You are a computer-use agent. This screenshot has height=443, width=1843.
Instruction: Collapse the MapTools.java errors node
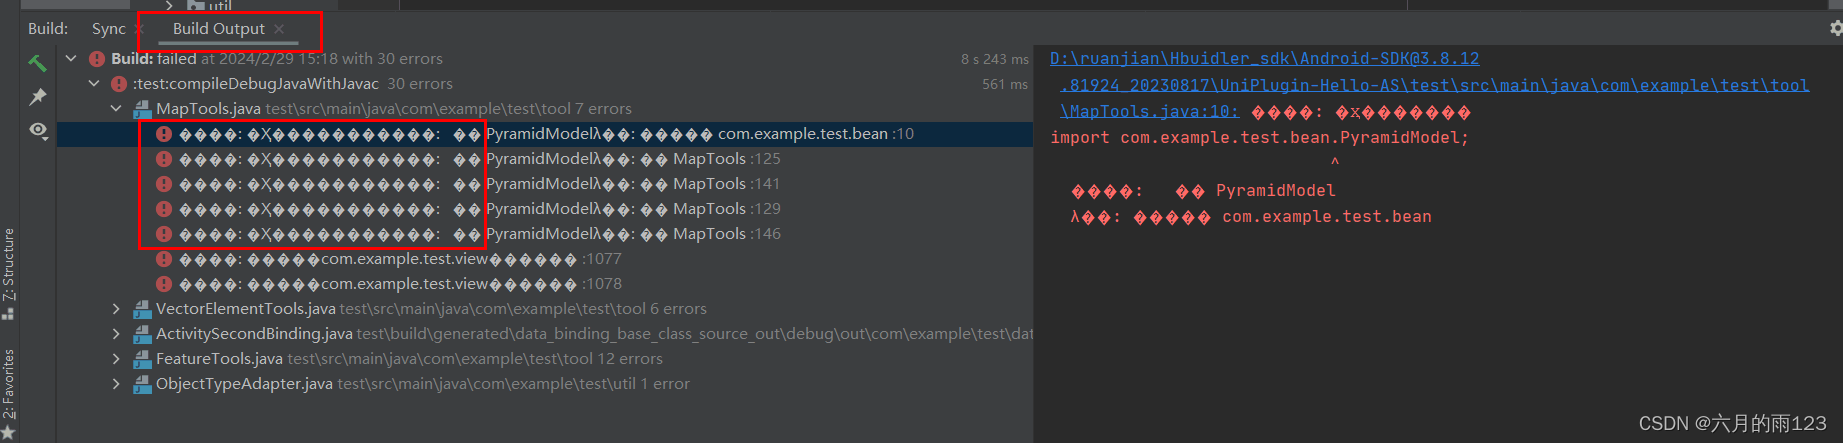click(116, 109)
